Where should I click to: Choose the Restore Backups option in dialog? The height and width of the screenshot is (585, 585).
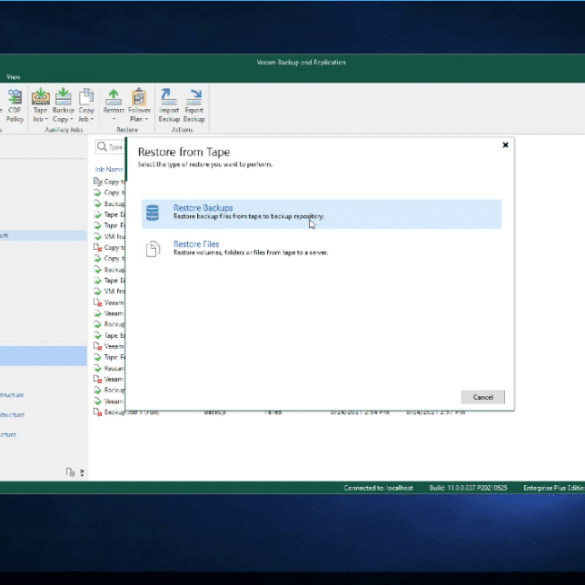(321, 214)
